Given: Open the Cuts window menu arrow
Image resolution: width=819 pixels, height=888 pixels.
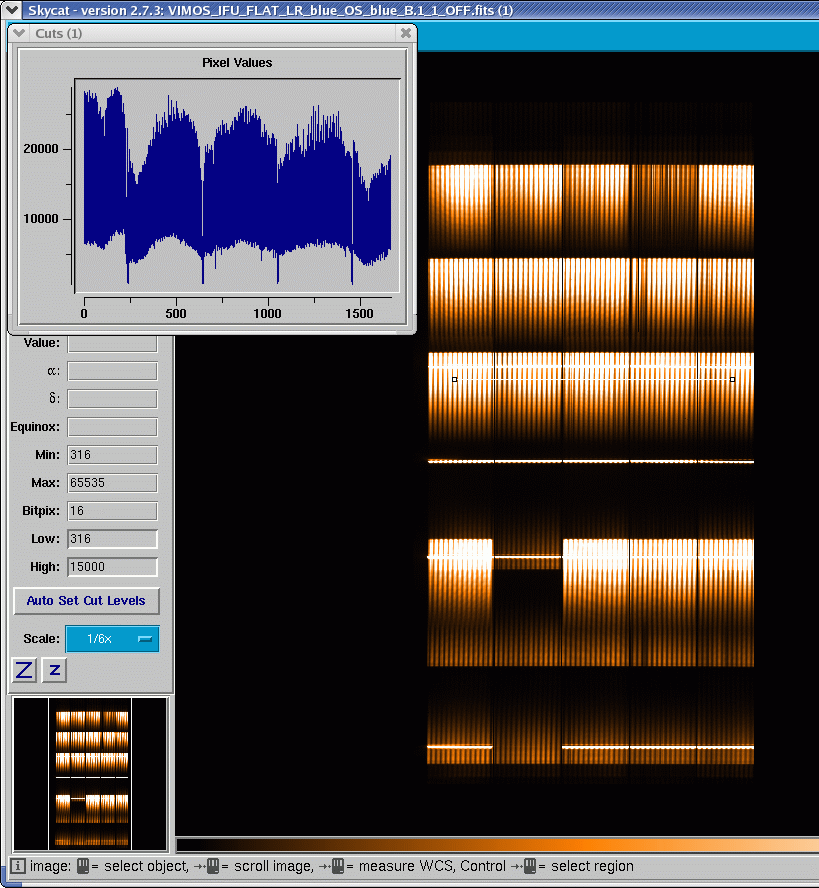Looking at the screenshot, I should (19, 33).
